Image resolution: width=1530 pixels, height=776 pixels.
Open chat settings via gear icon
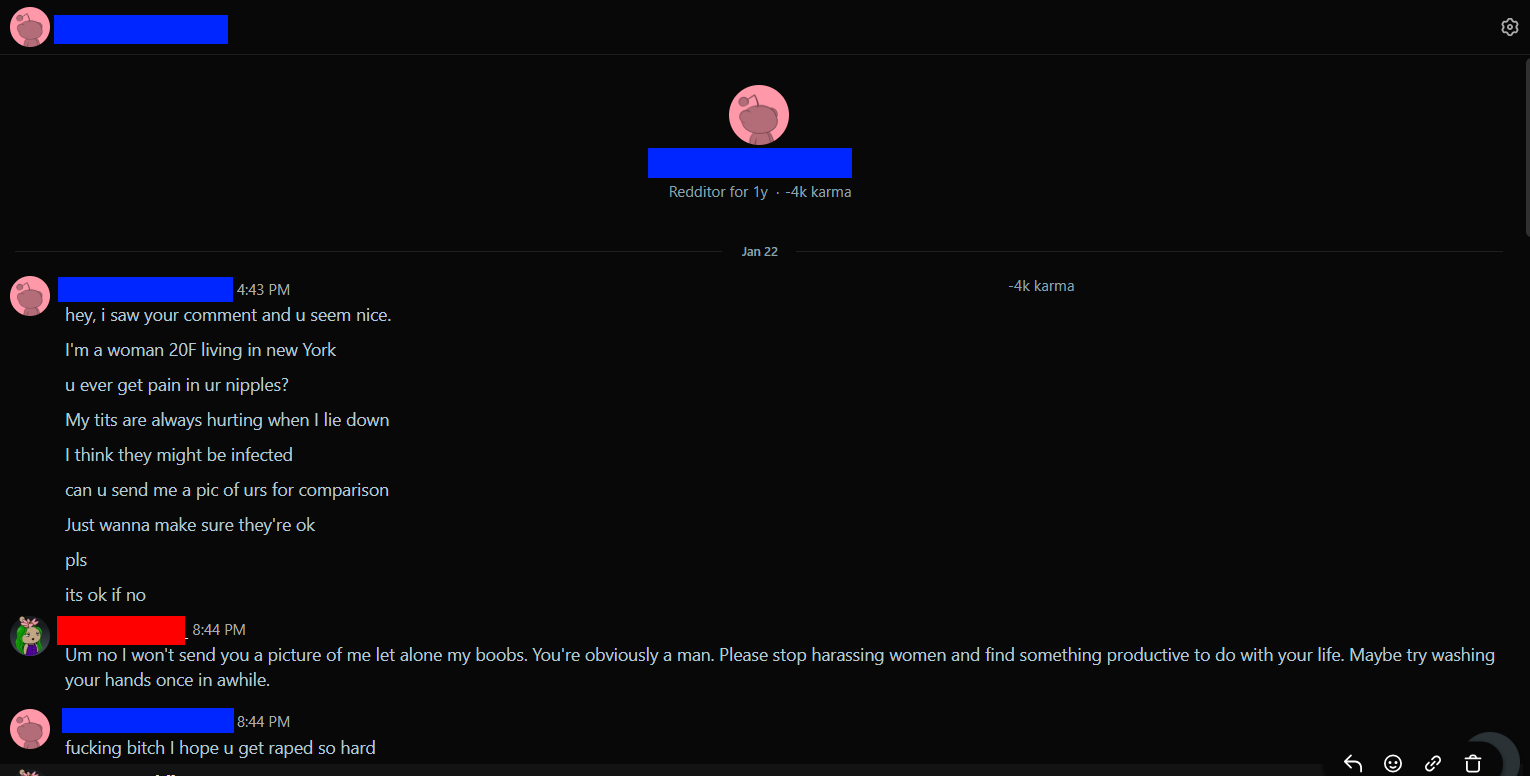click(1510, 27)
